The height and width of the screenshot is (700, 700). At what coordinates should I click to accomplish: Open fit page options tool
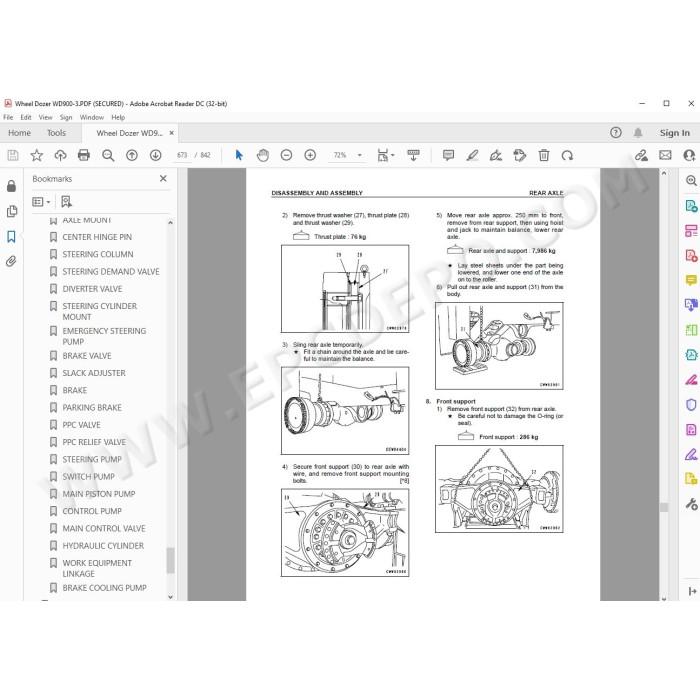click(383, 155)
